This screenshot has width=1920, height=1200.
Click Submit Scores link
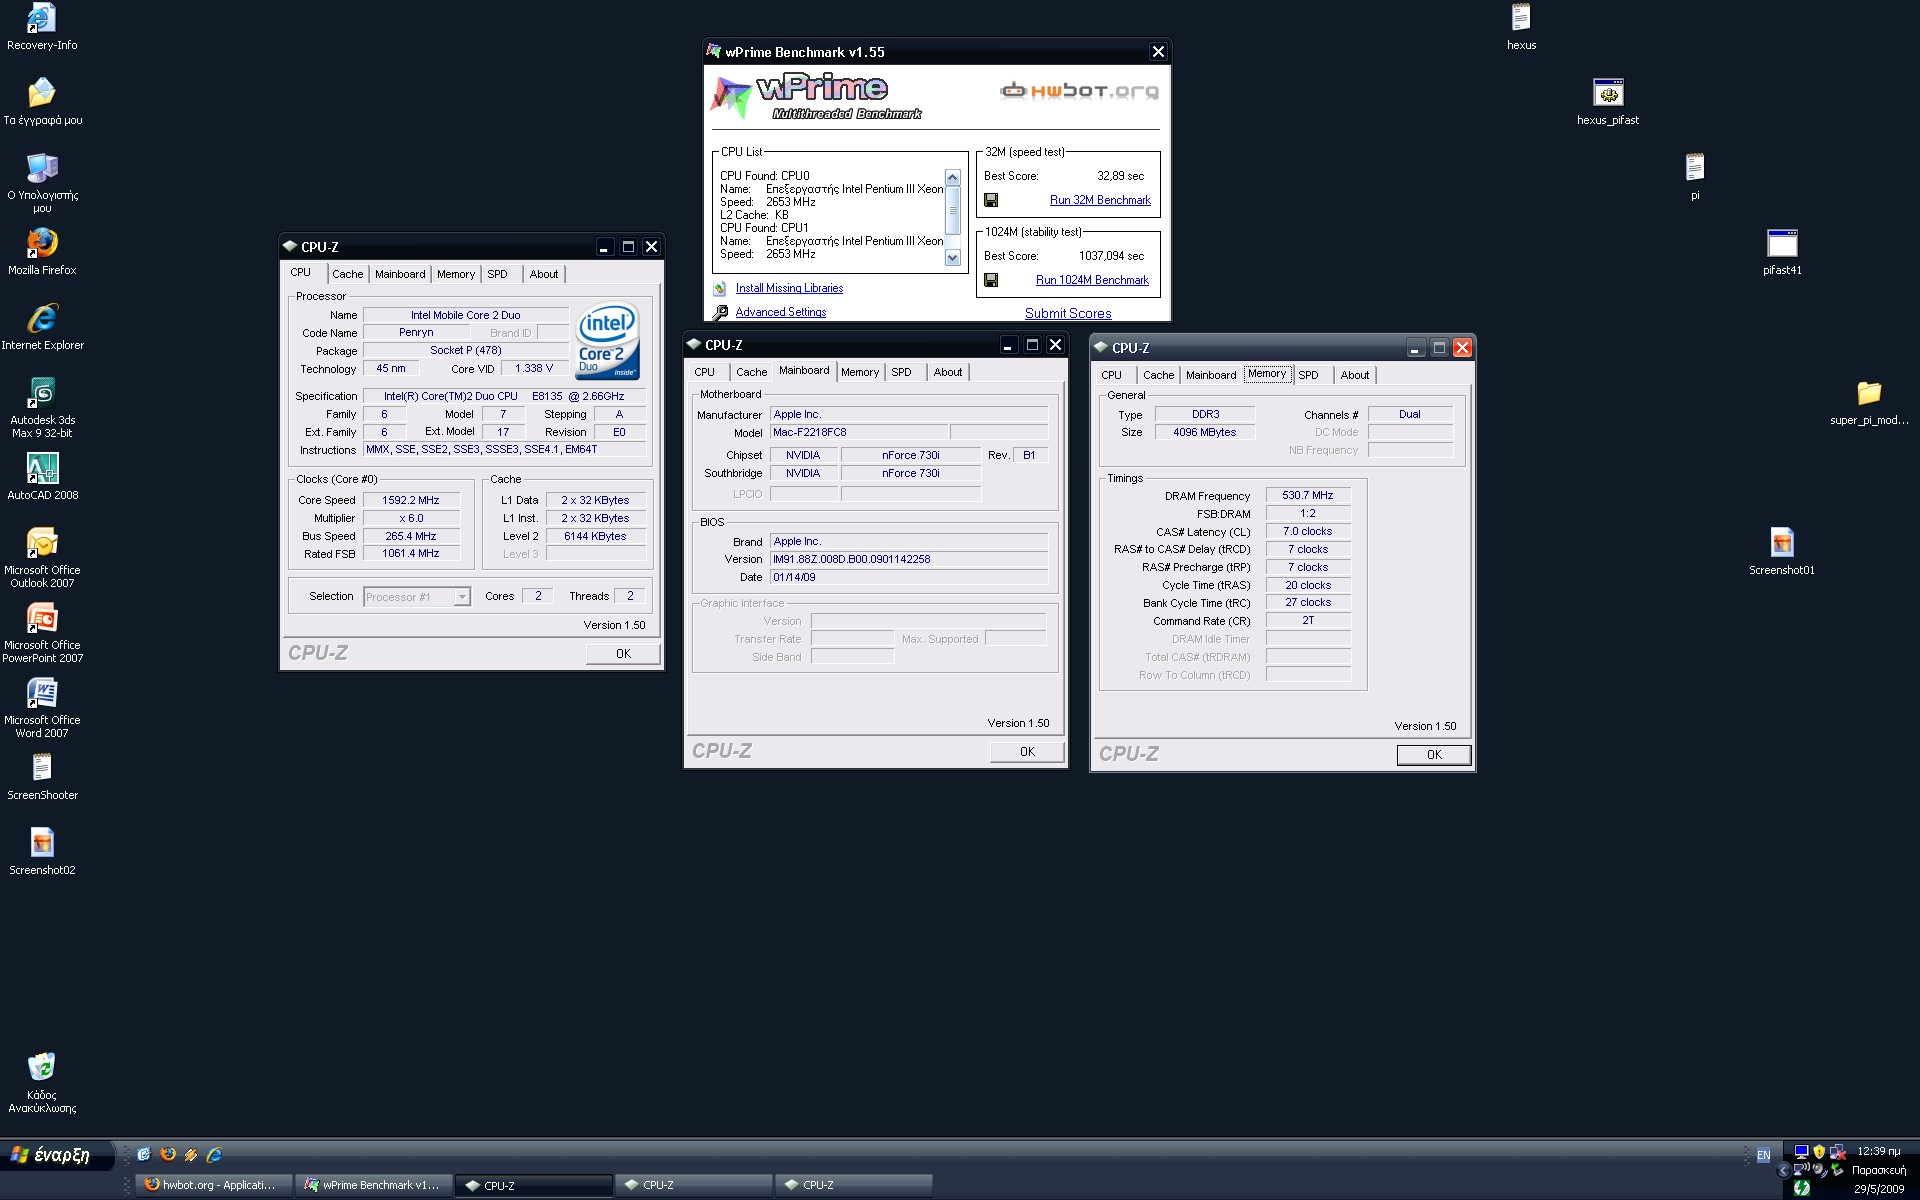[x=1068, y=313]
